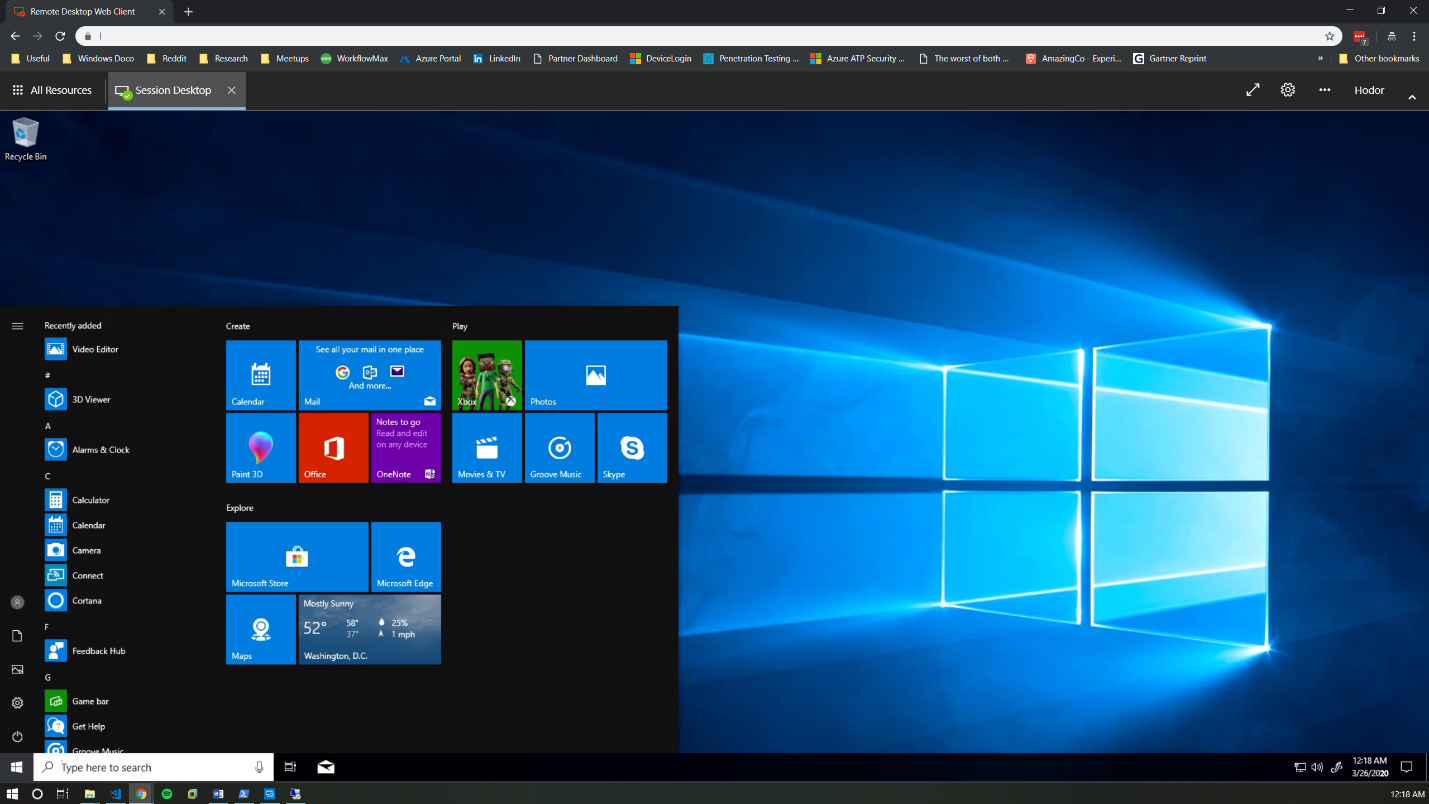This screenshot has height=804, width=1429.
Task: Bookmark this page with the star icon
Action: (x=1329, y=36)
